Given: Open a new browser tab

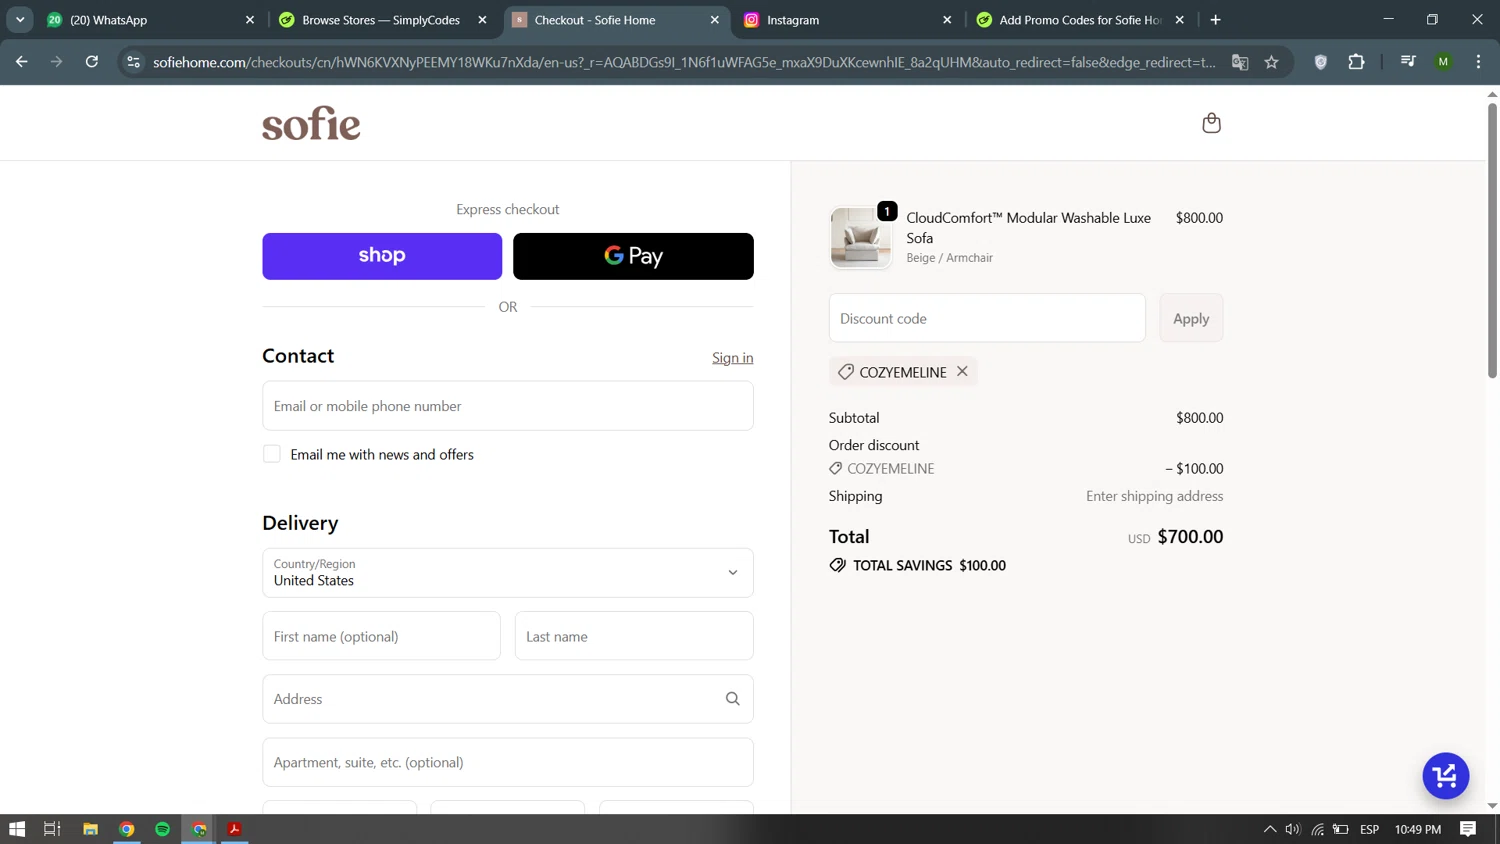Looking at the screenshot, I should [1216, 20].
